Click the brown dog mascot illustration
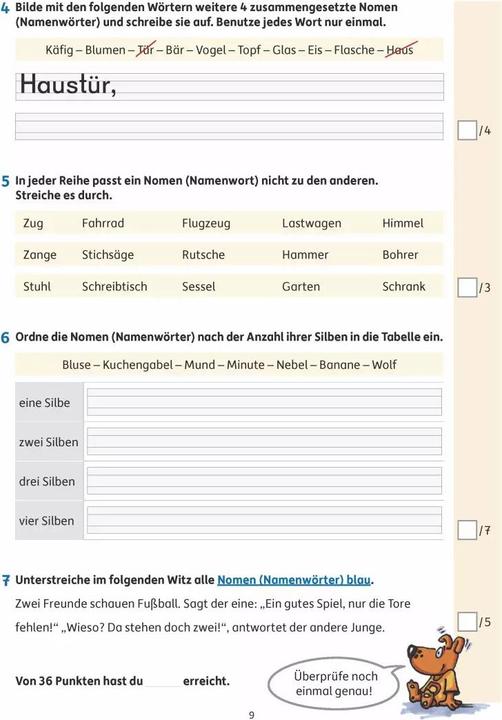Image resolution: width=502 pixels, height=720 pixels. 436,671
